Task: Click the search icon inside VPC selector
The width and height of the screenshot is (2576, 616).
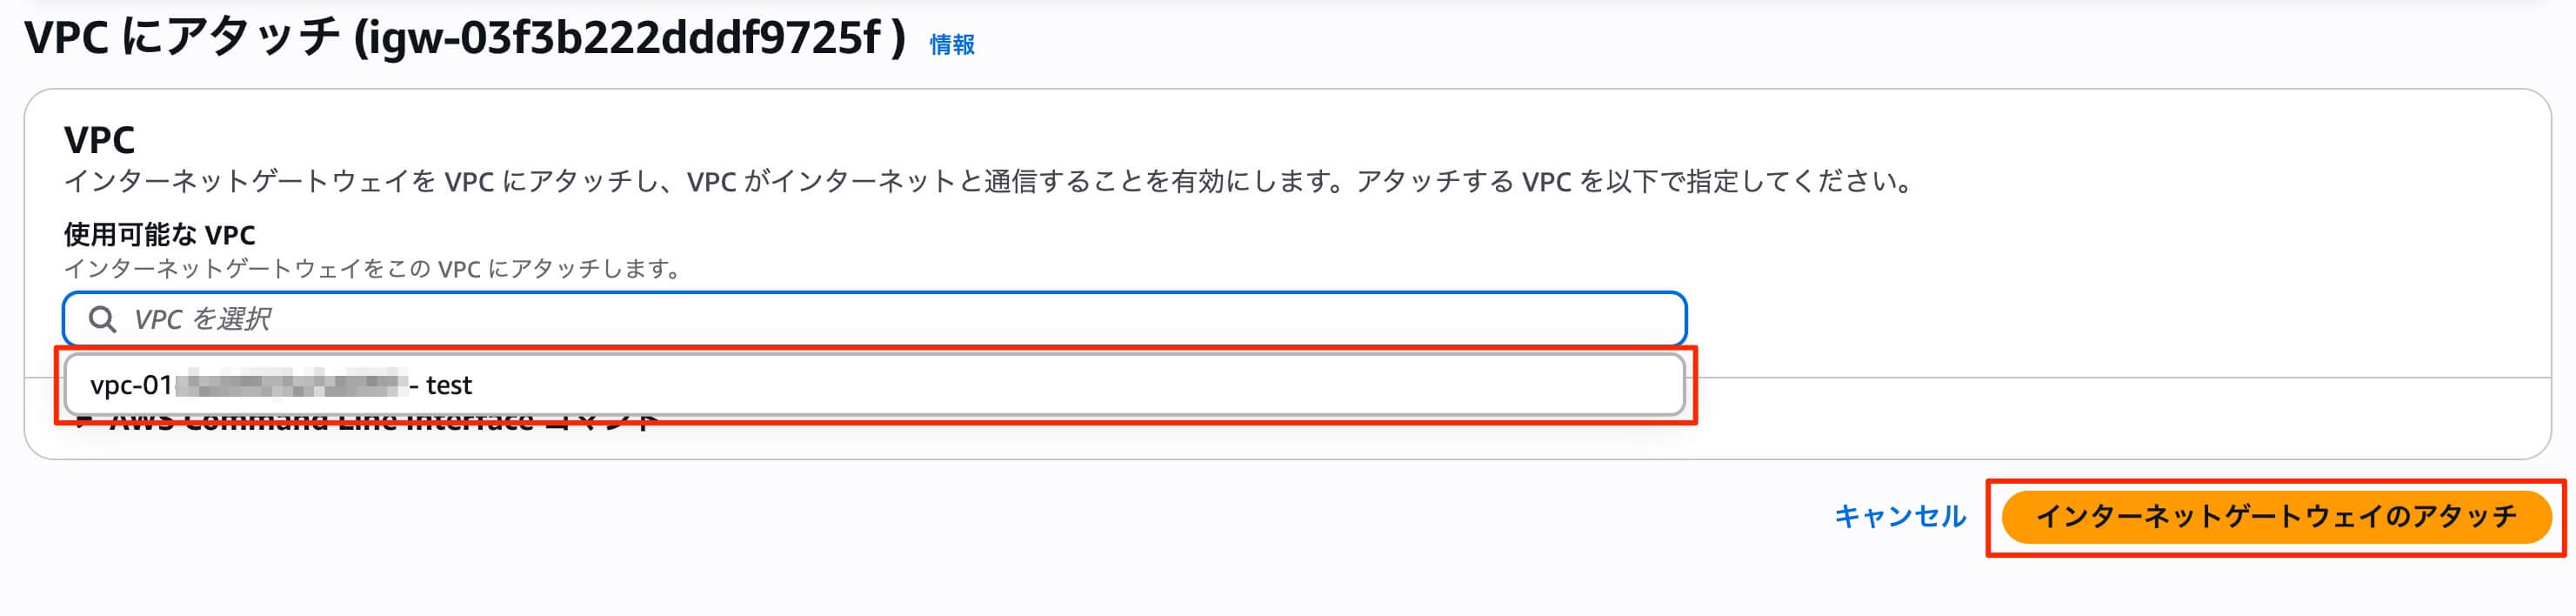Action: [x=103, y=319]
